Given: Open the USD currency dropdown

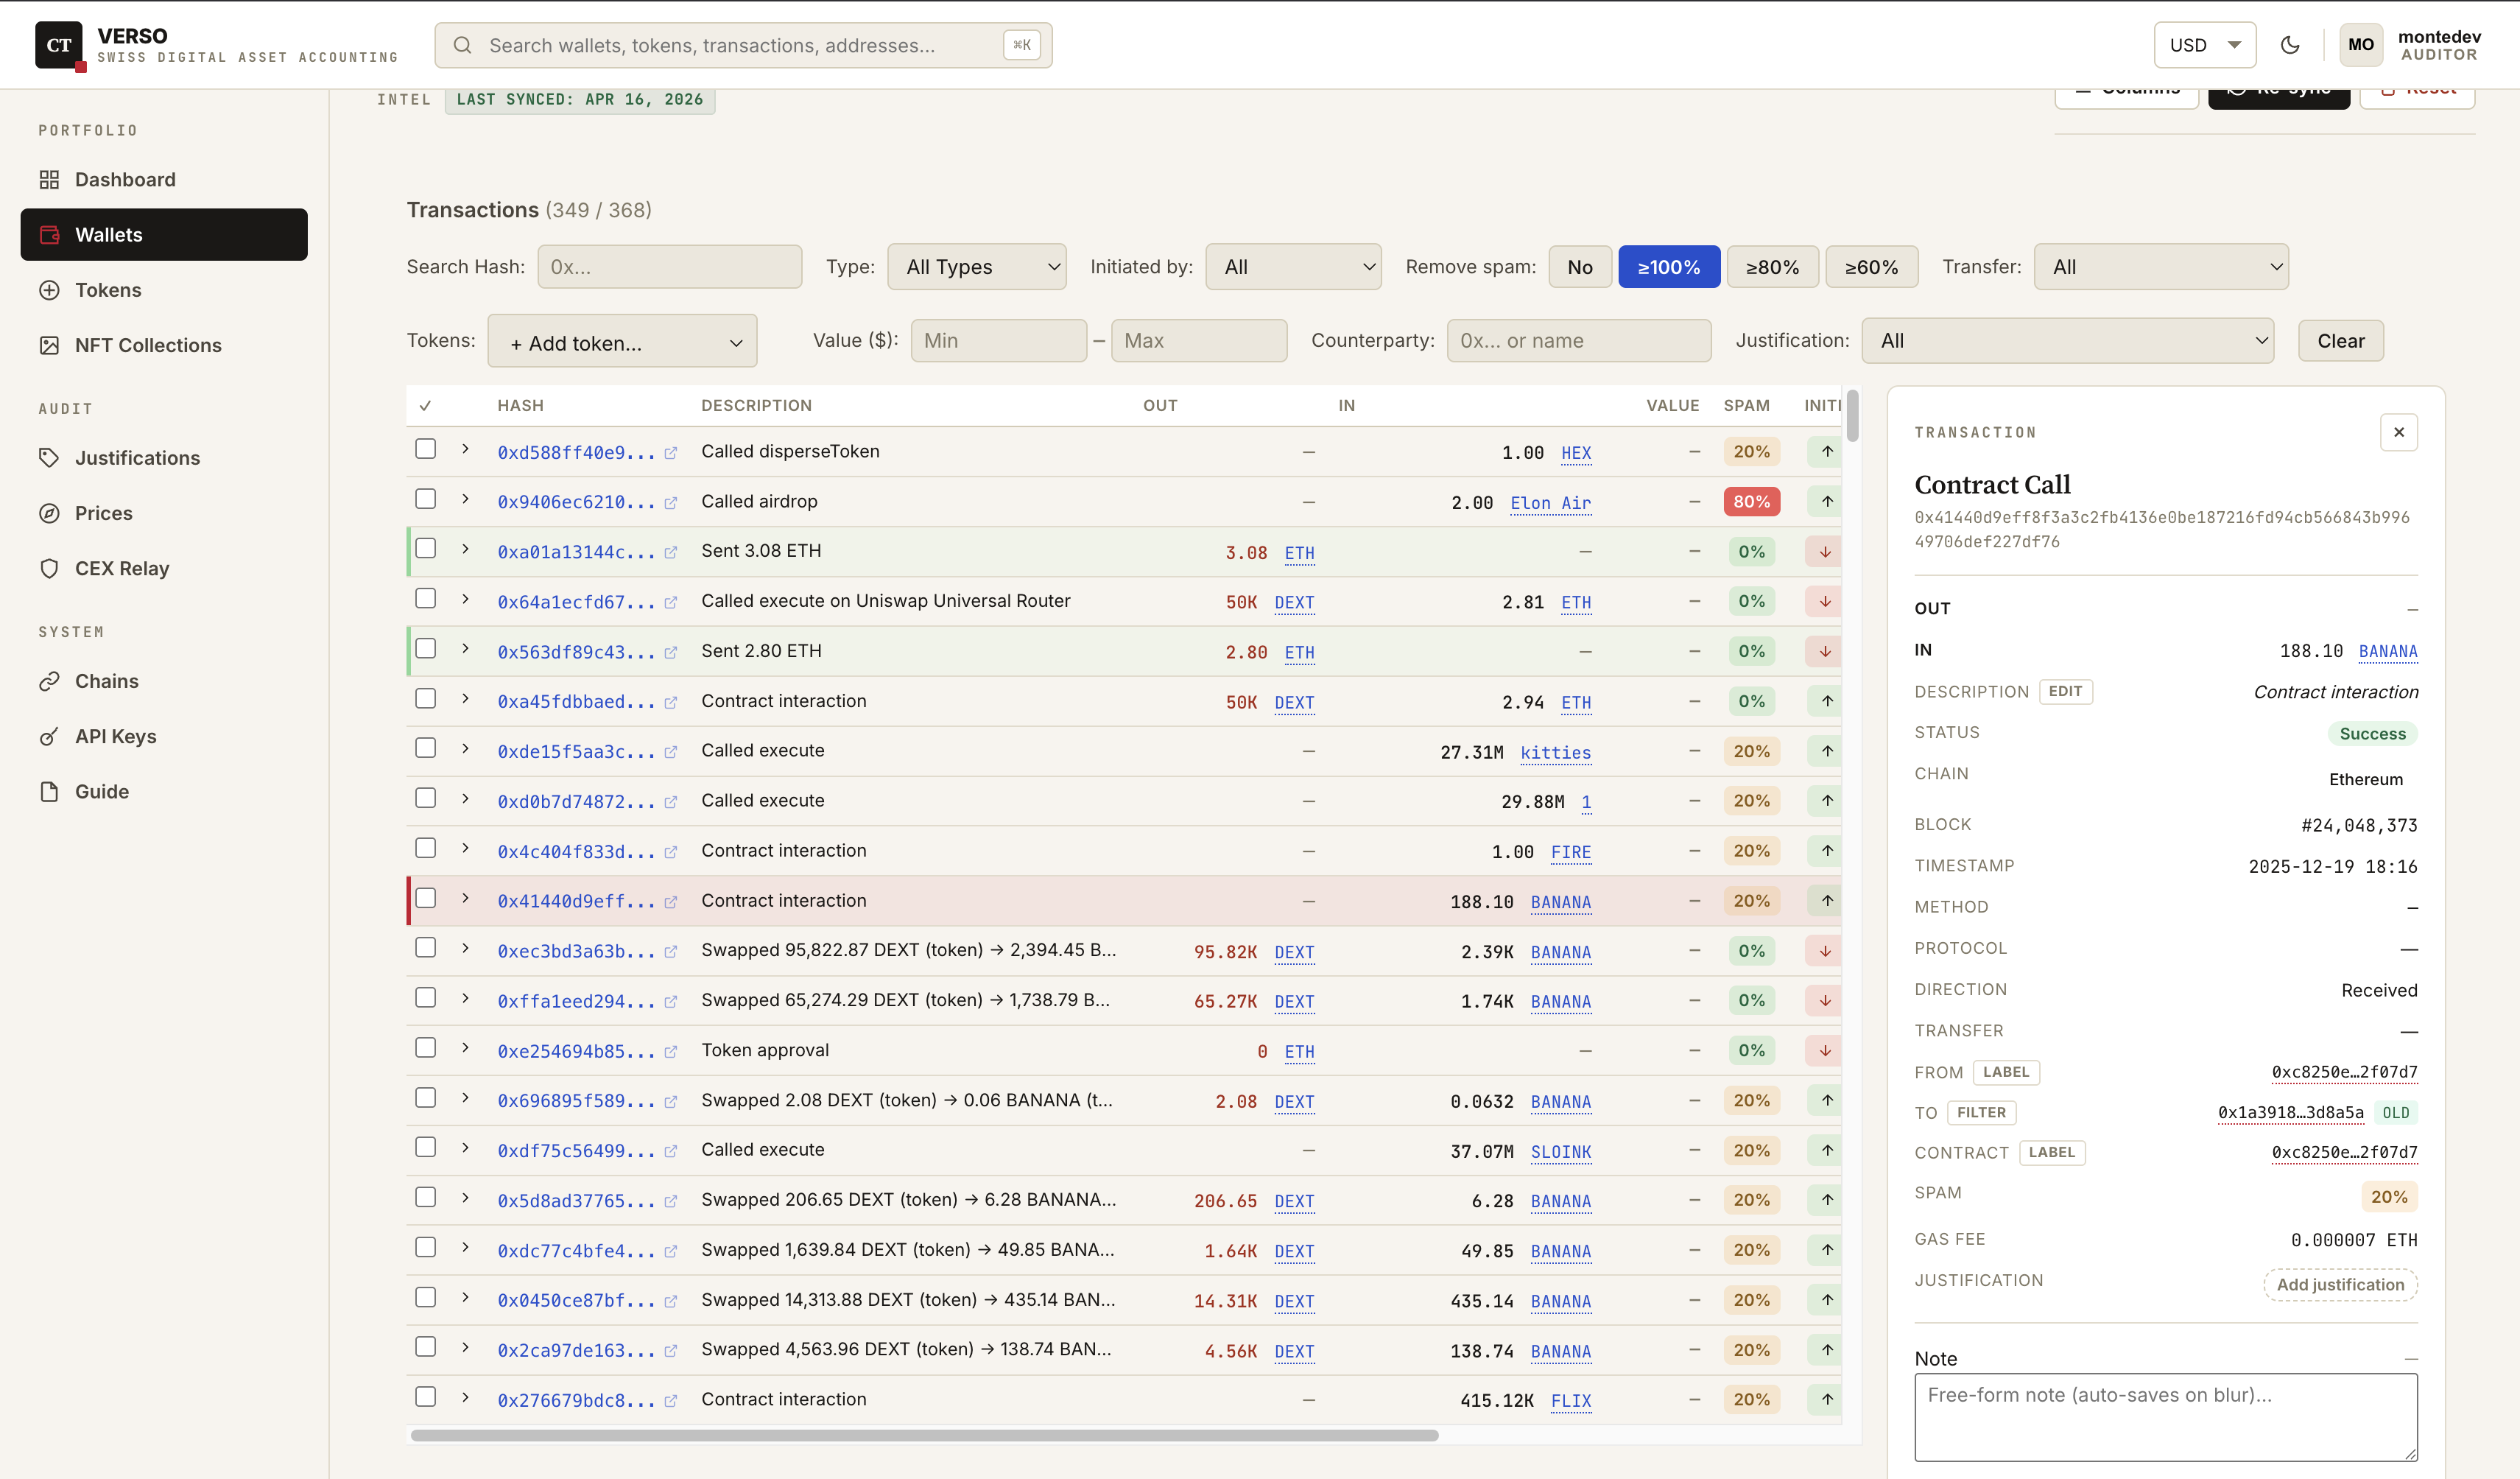Looking at the screenshot, I should point(2204,45).
